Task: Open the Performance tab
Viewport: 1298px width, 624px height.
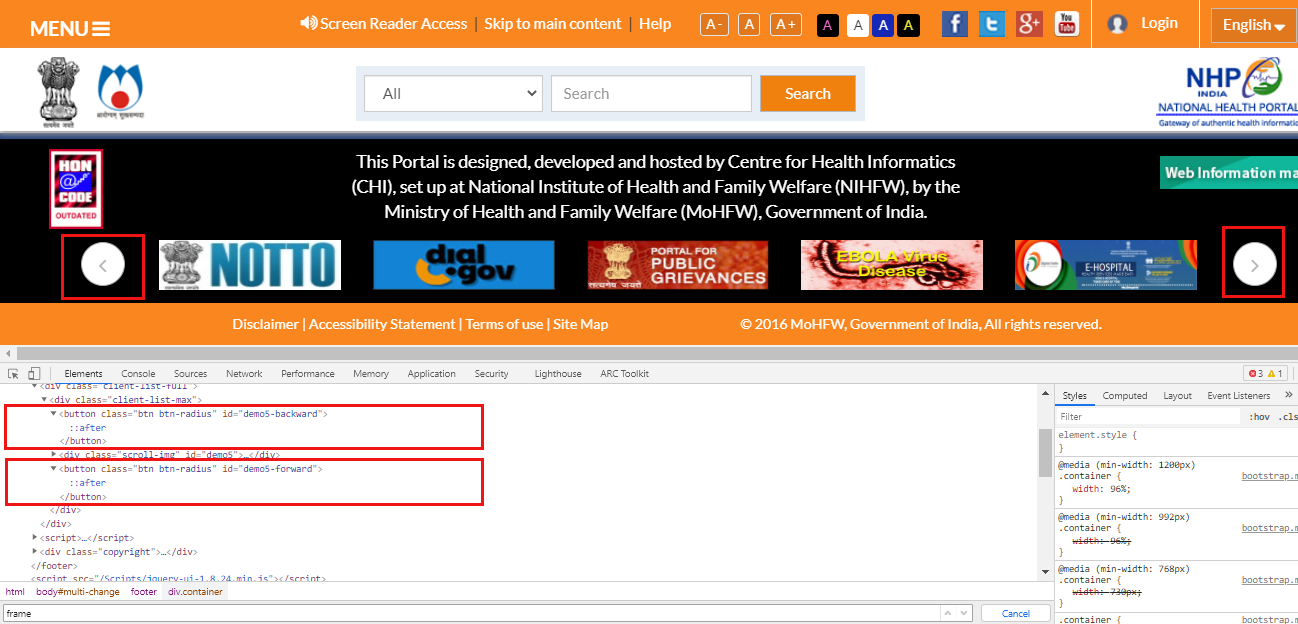Action: coord(308,373)
